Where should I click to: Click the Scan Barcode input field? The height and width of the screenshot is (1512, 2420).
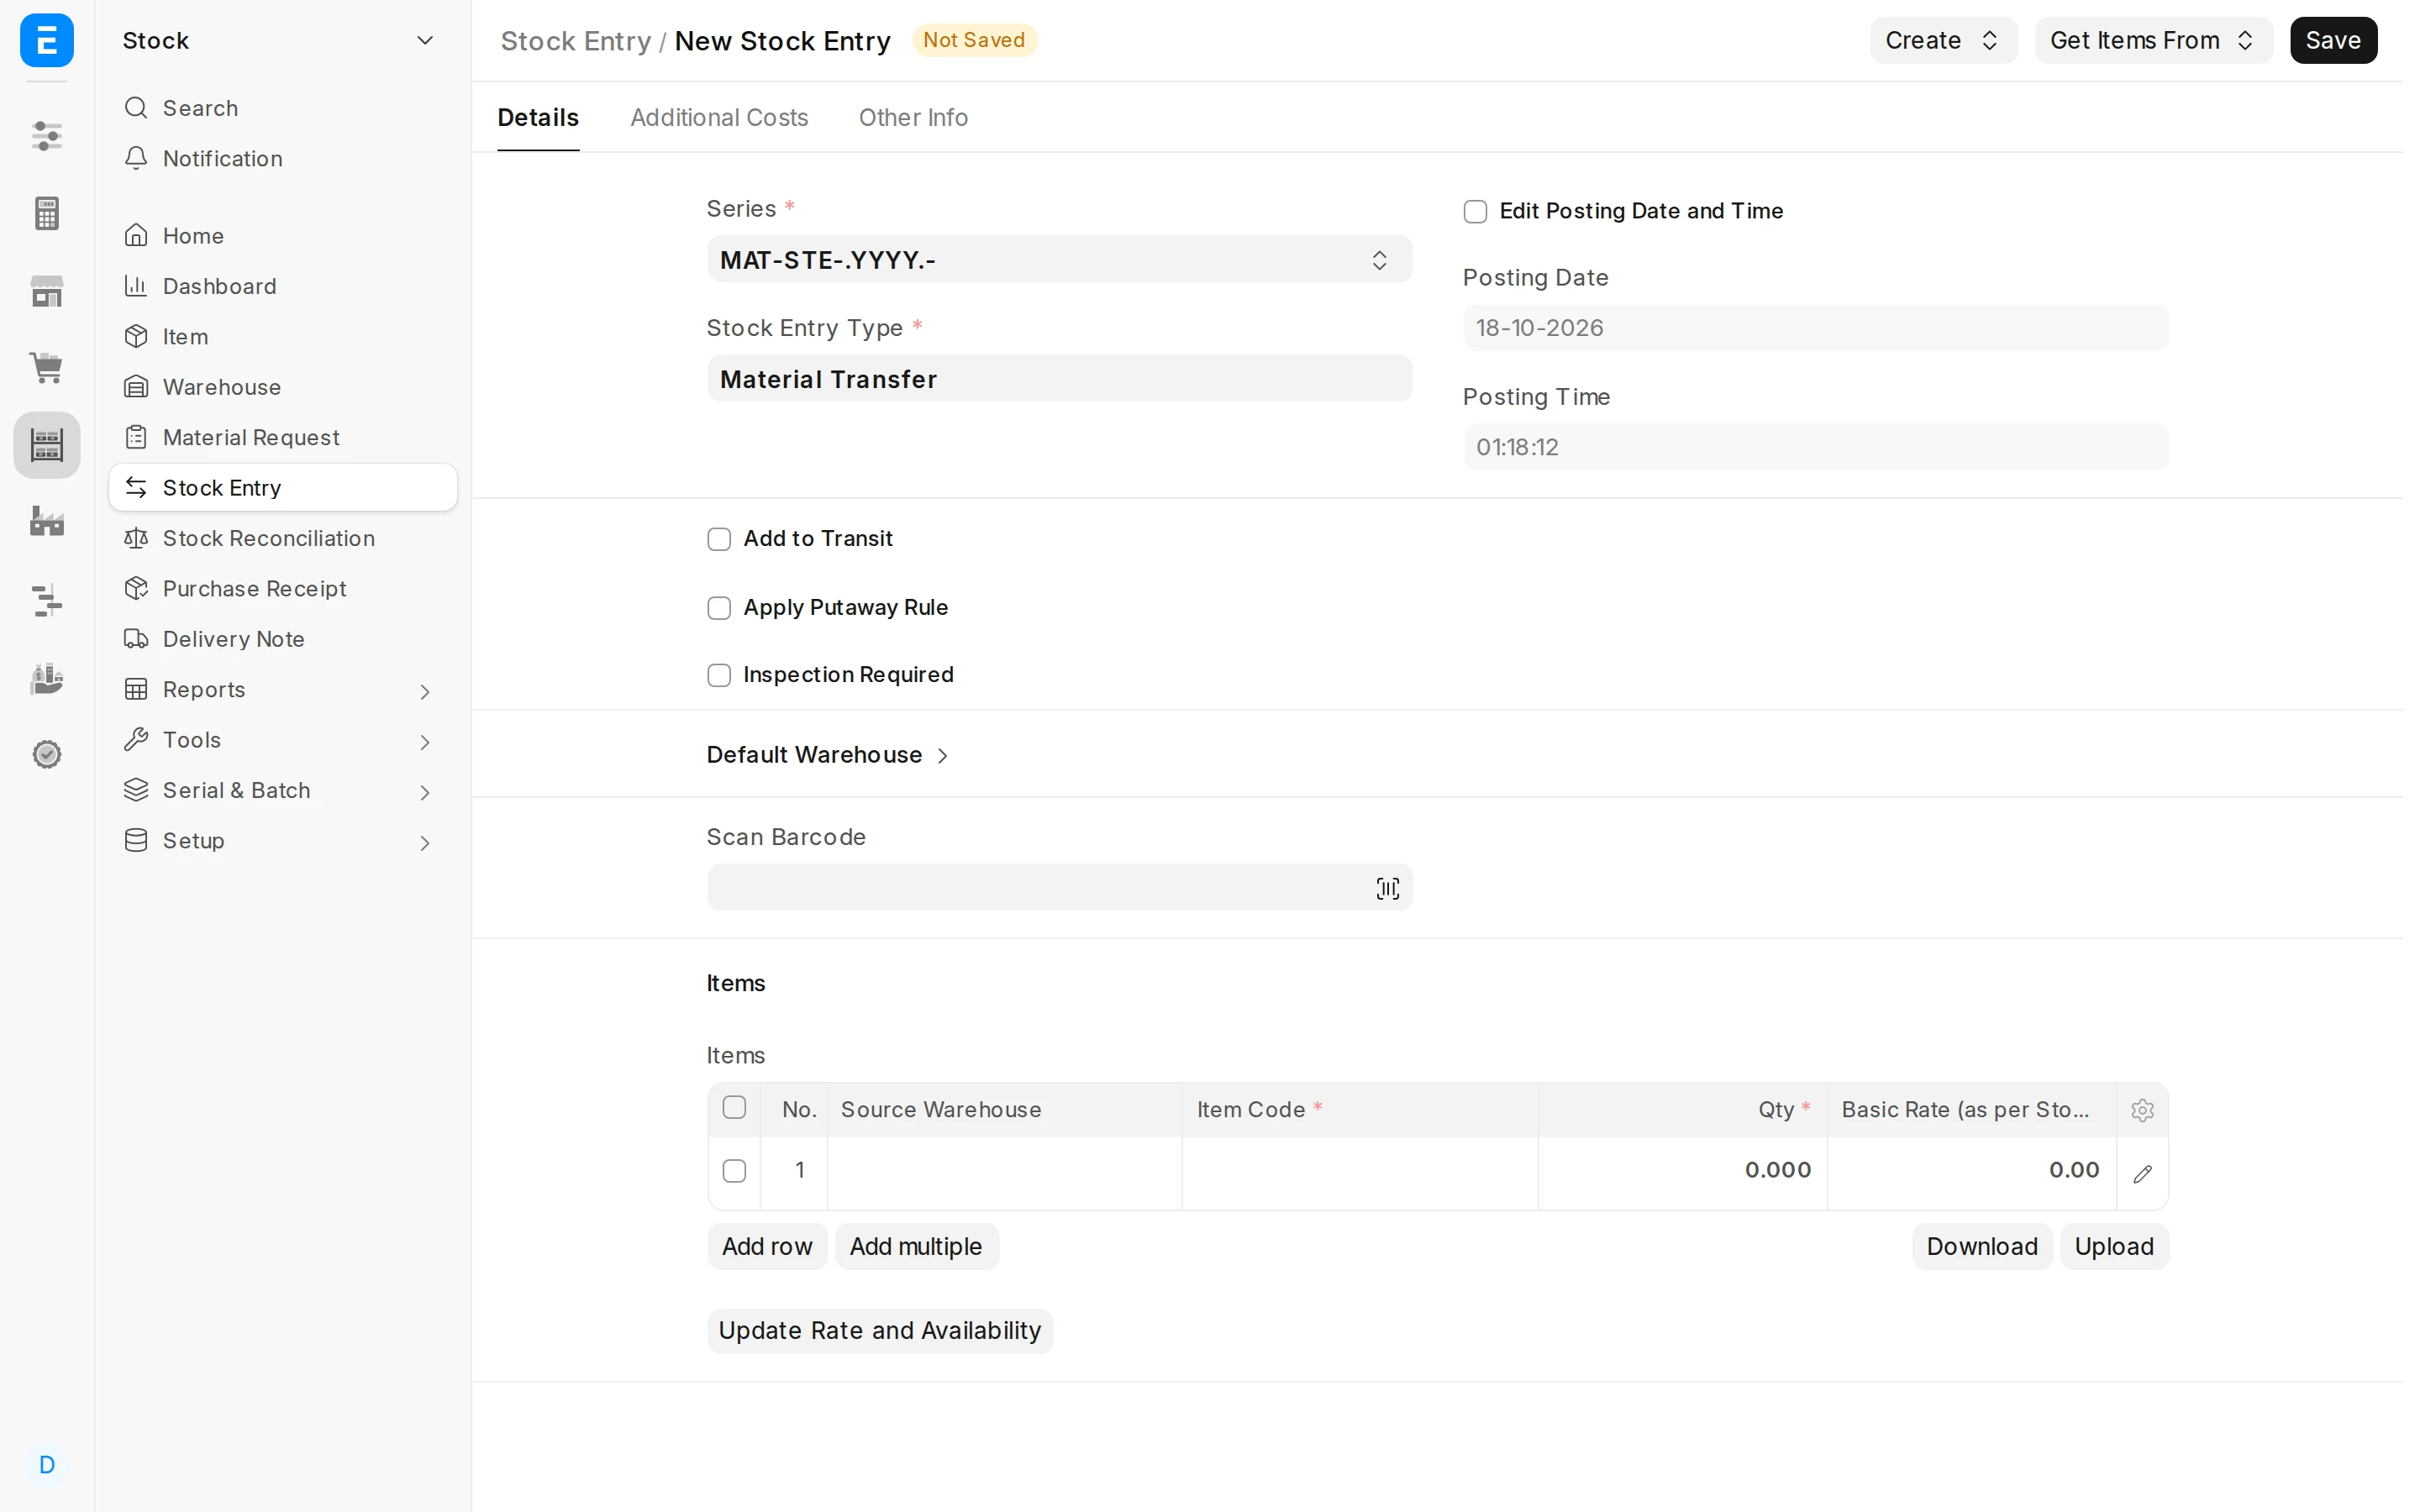pyautogui.click(x=1059, y=888)
